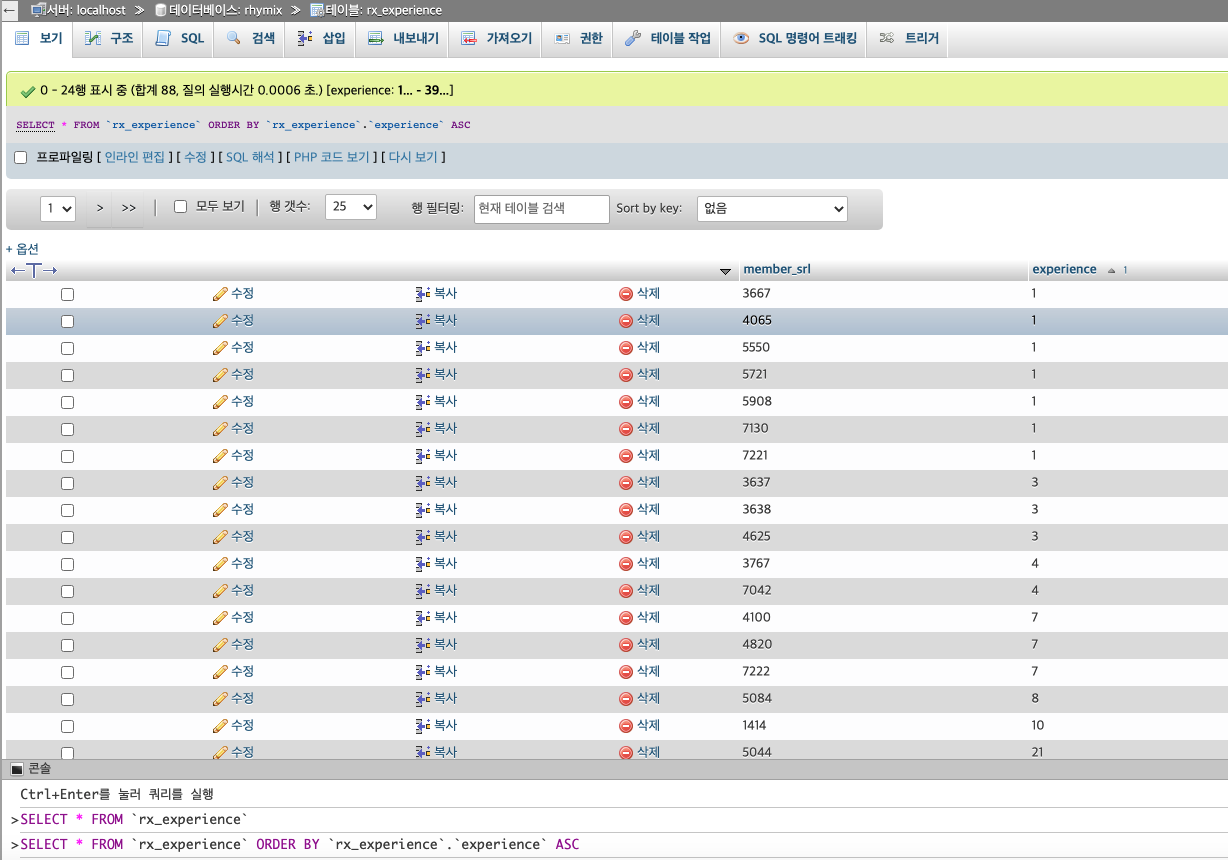Switch to the 삽입 tab
Screen dimensions: 1228x860
(x=322, y=38)
